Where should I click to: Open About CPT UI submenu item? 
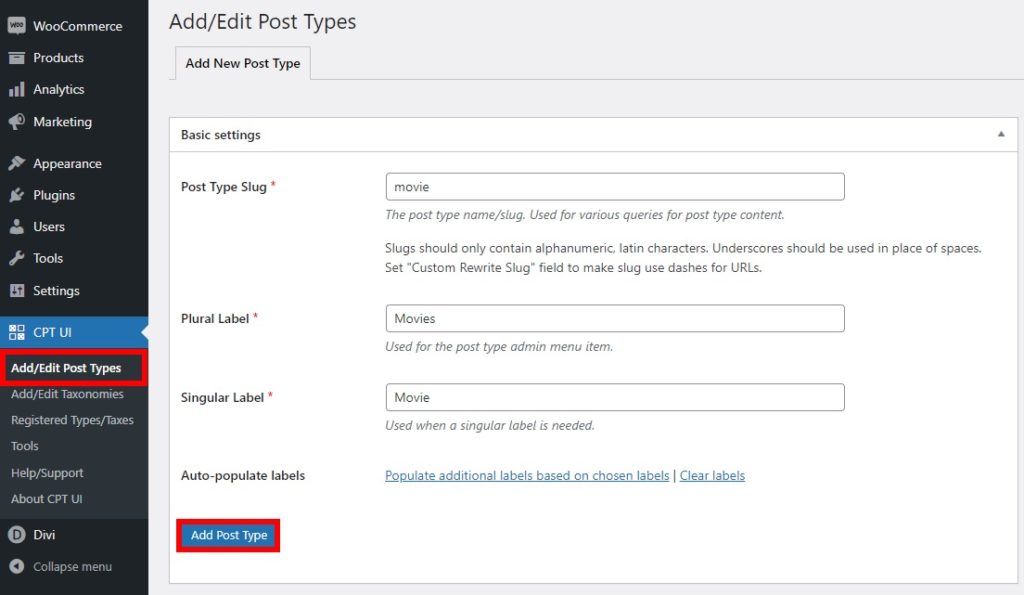coord(46,499)
